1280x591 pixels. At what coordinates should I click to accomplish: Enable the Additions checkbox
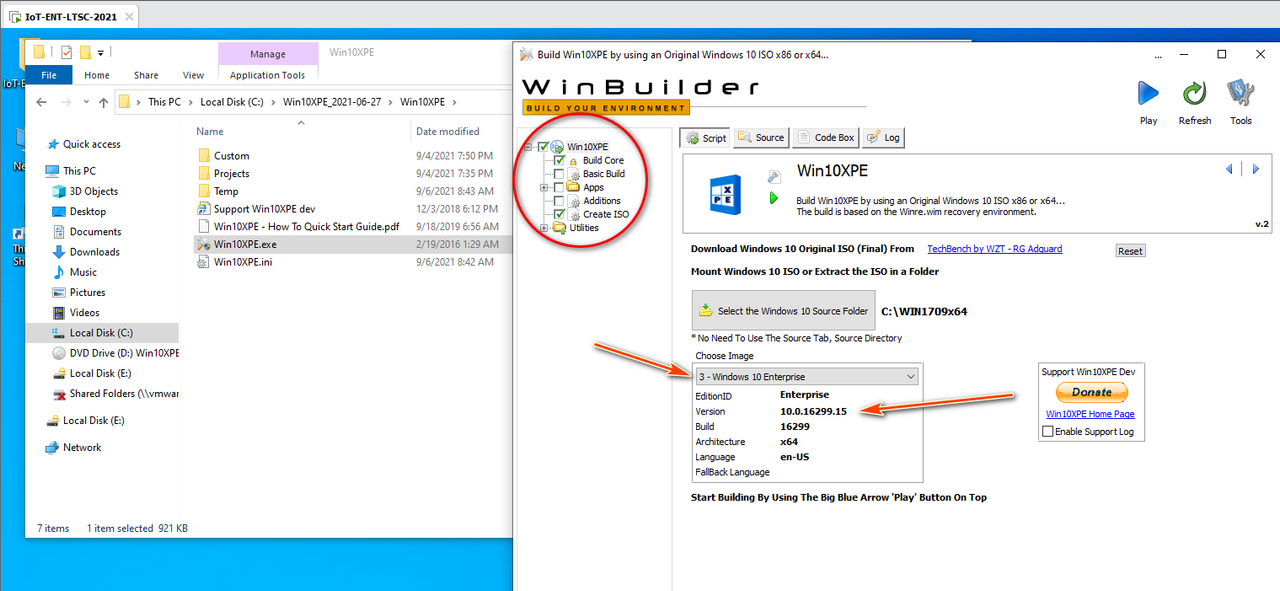[560, 201]
